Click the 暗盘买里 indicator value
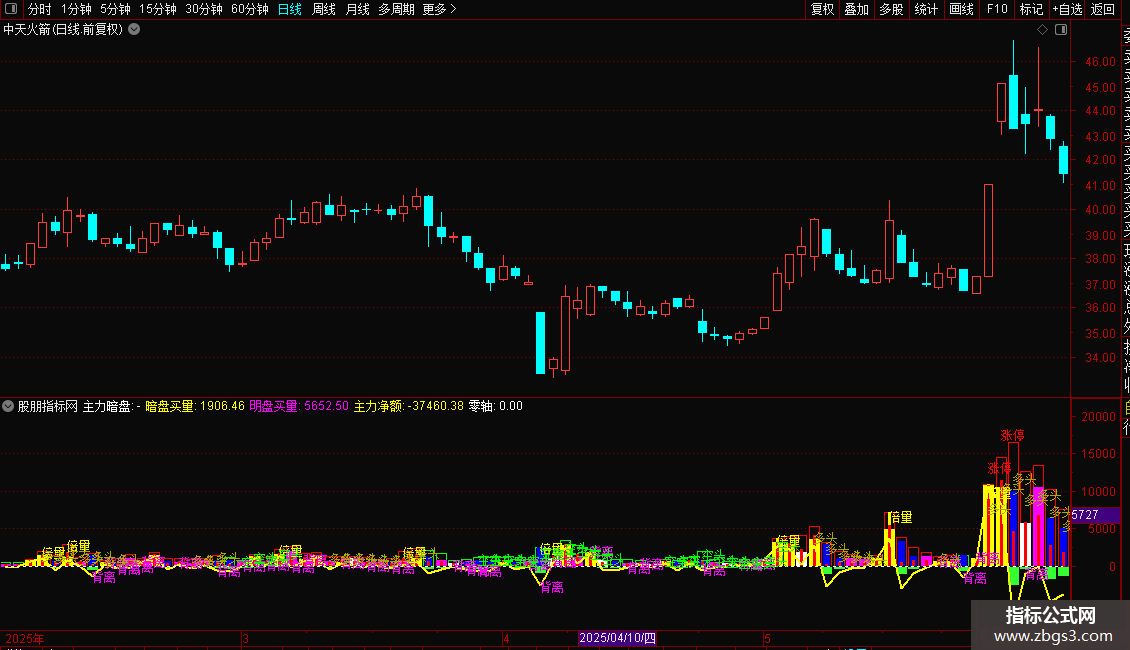This screenshot has width=1130, height=650. 195,406
